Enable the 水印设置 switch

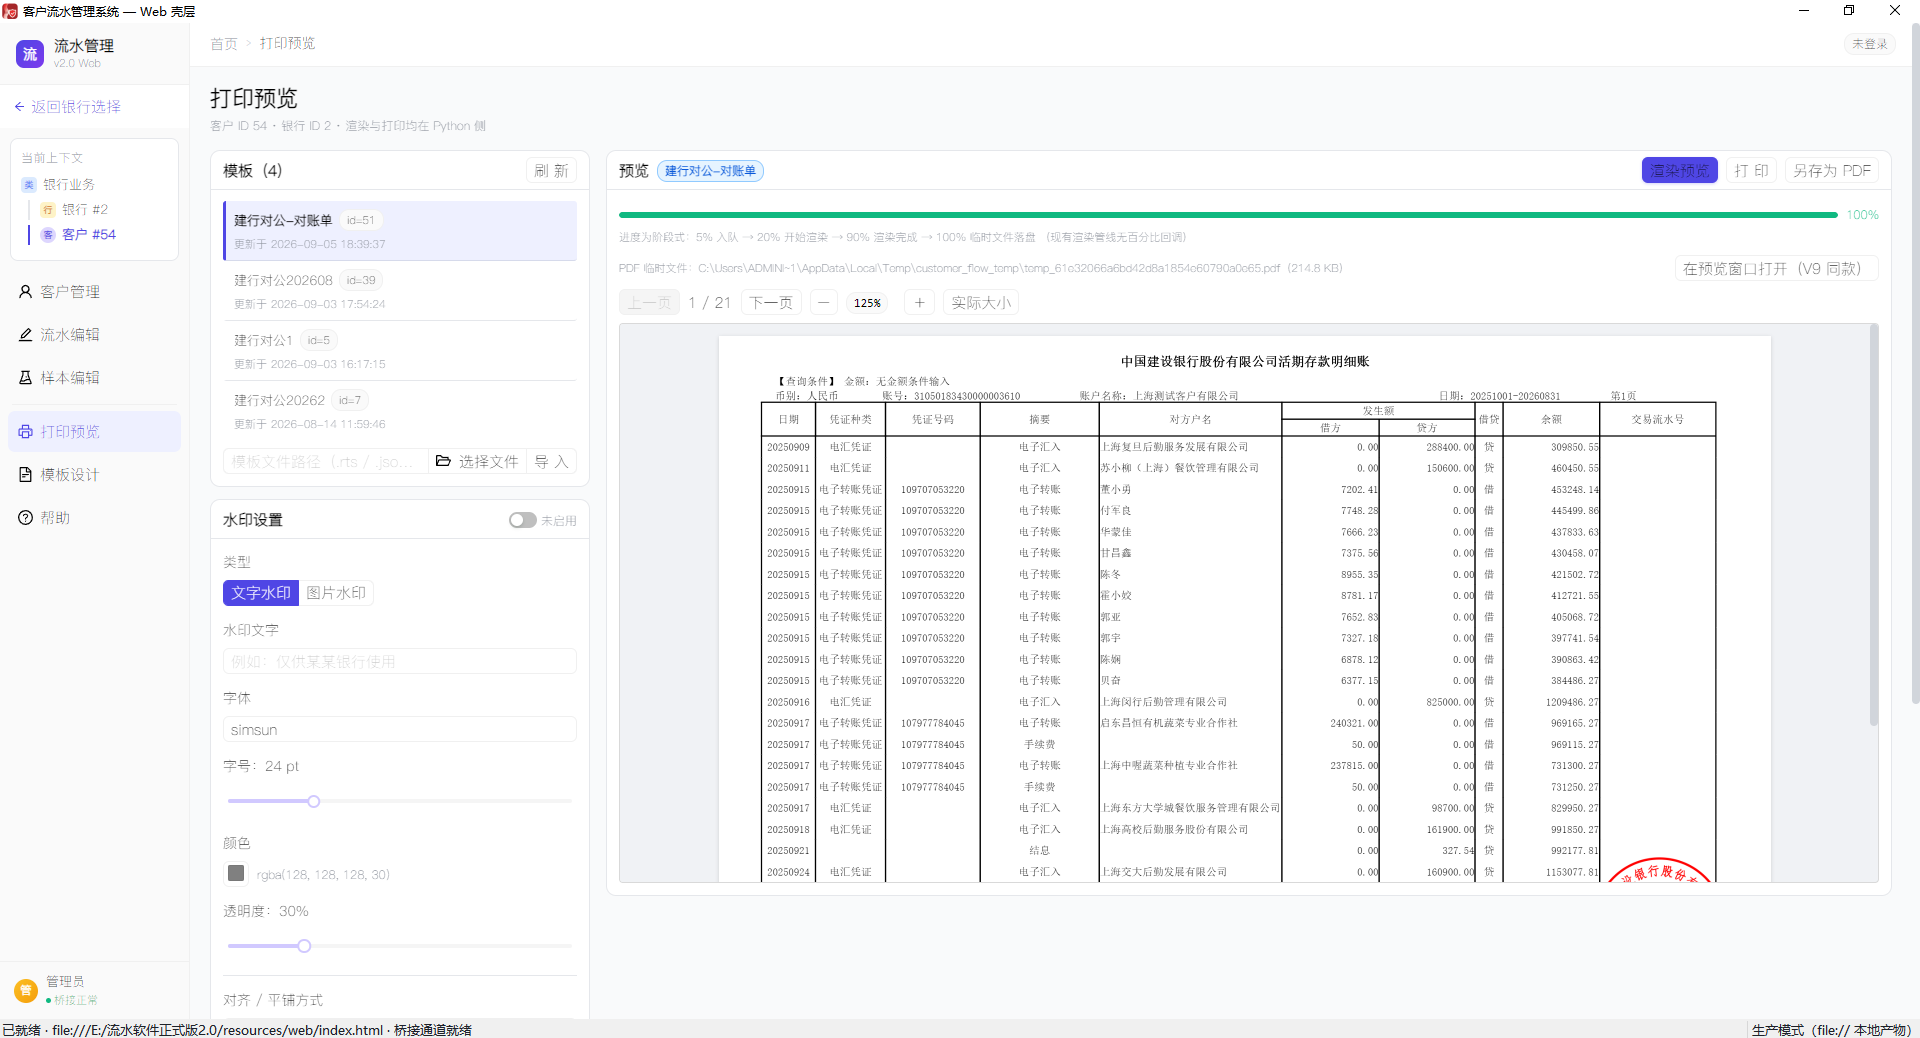coord(522,520)
